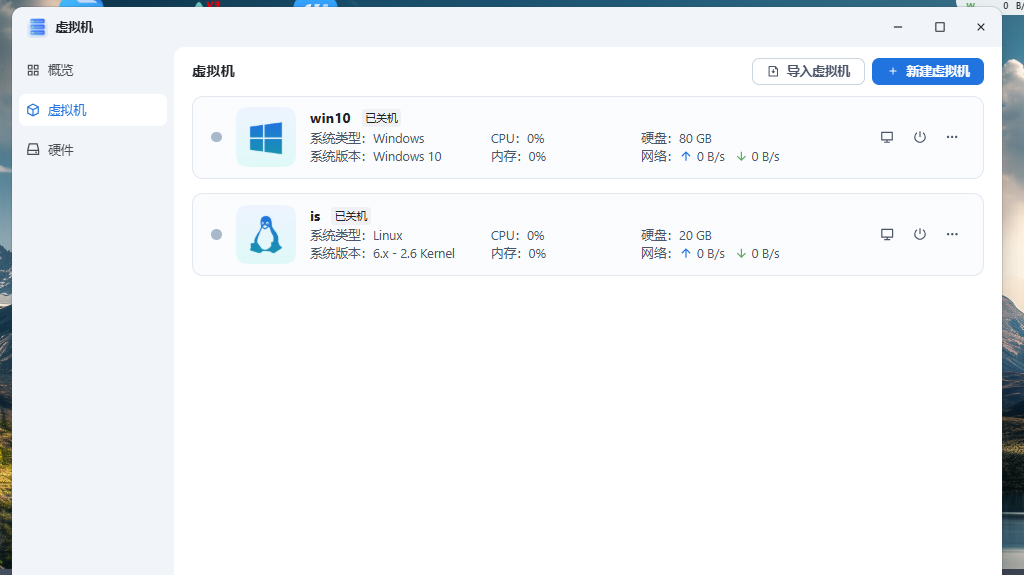The image size is (1024, 575).
Task: Power on the win10 virtual machine
Action: [x=920, y=137]
